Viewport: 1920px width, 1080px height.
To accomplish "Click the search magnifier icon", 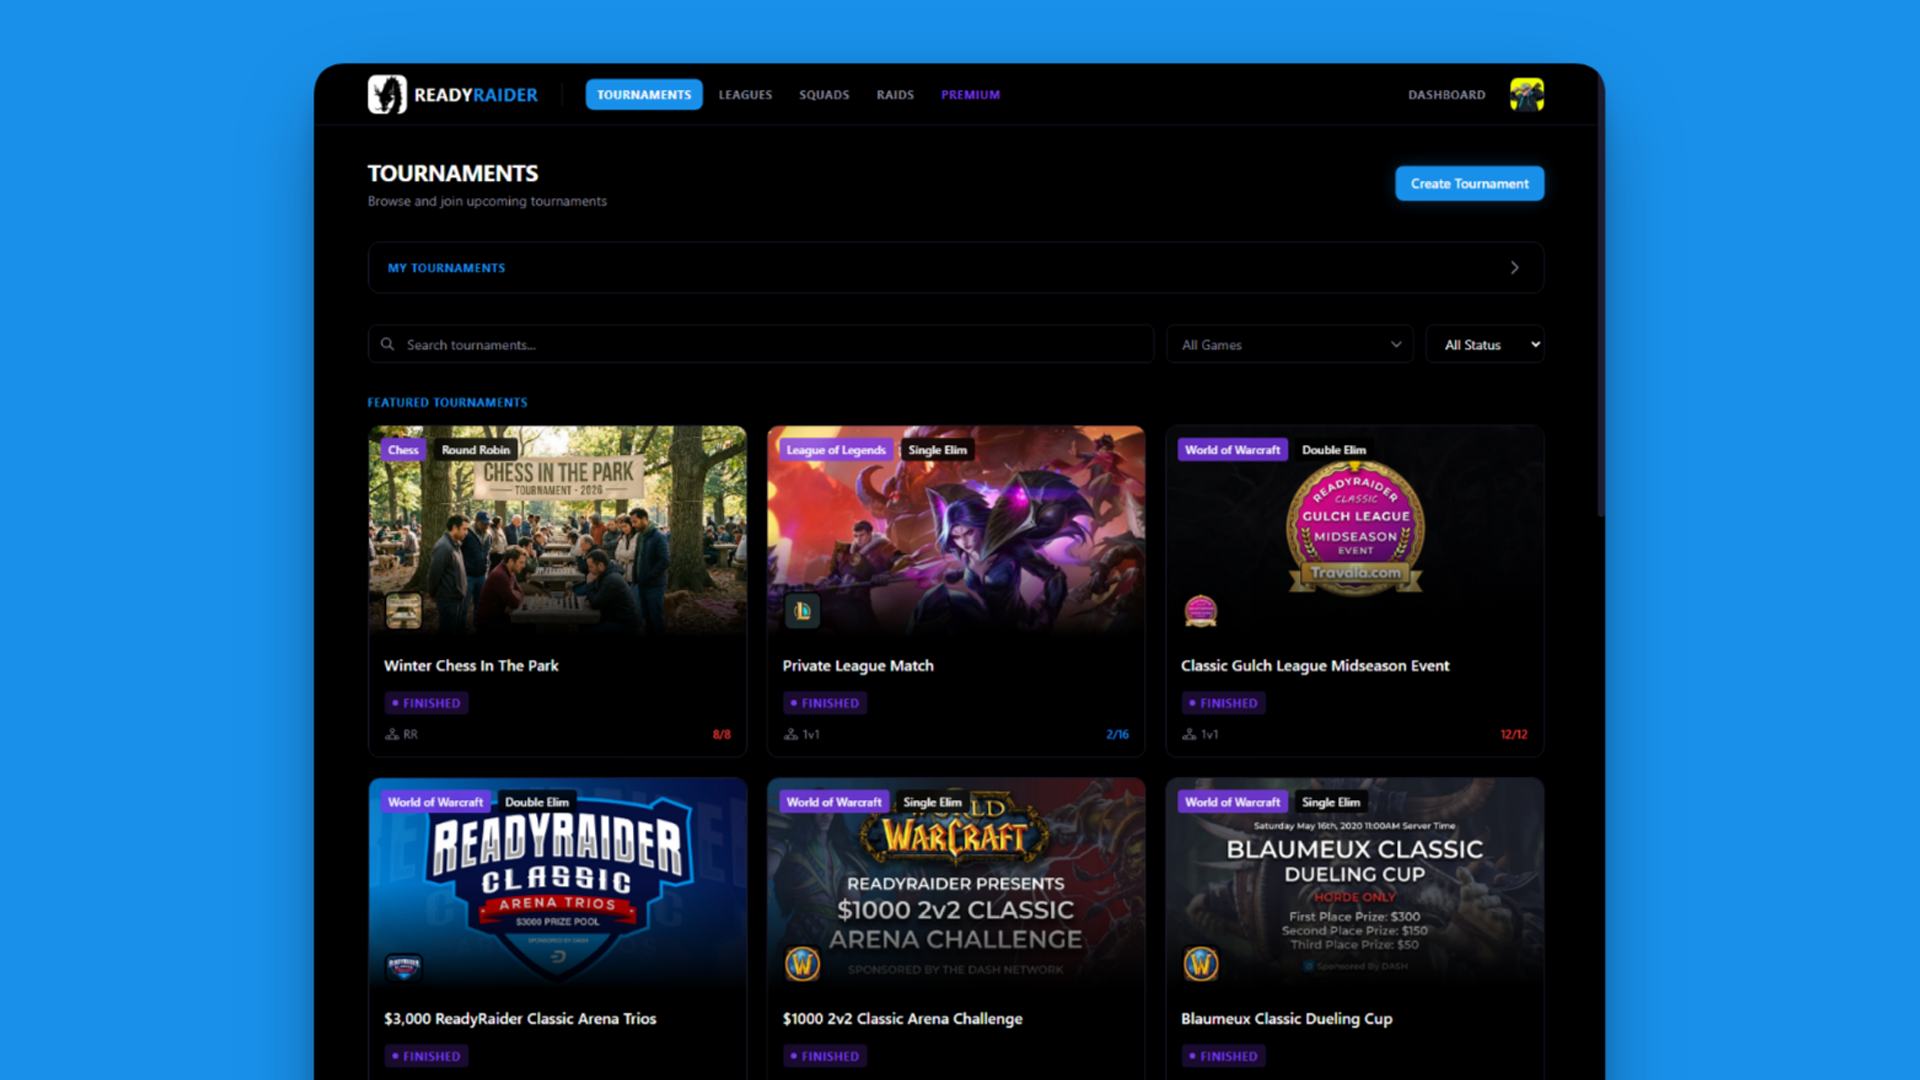I will [388, 344].
